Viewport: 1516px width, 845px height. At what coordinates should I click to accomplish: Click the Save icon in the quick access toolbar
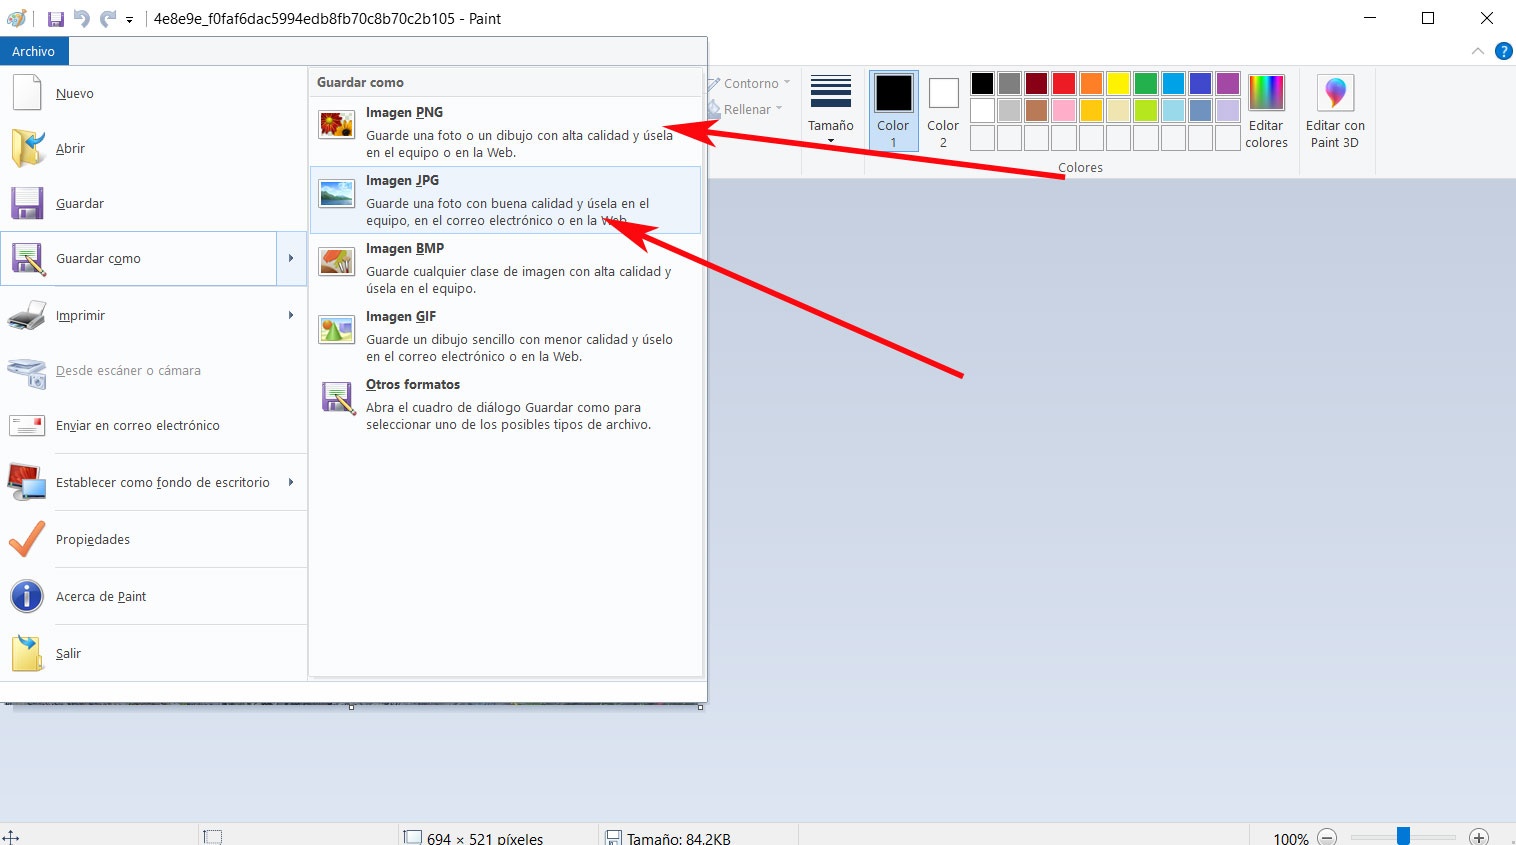point(56,19)
